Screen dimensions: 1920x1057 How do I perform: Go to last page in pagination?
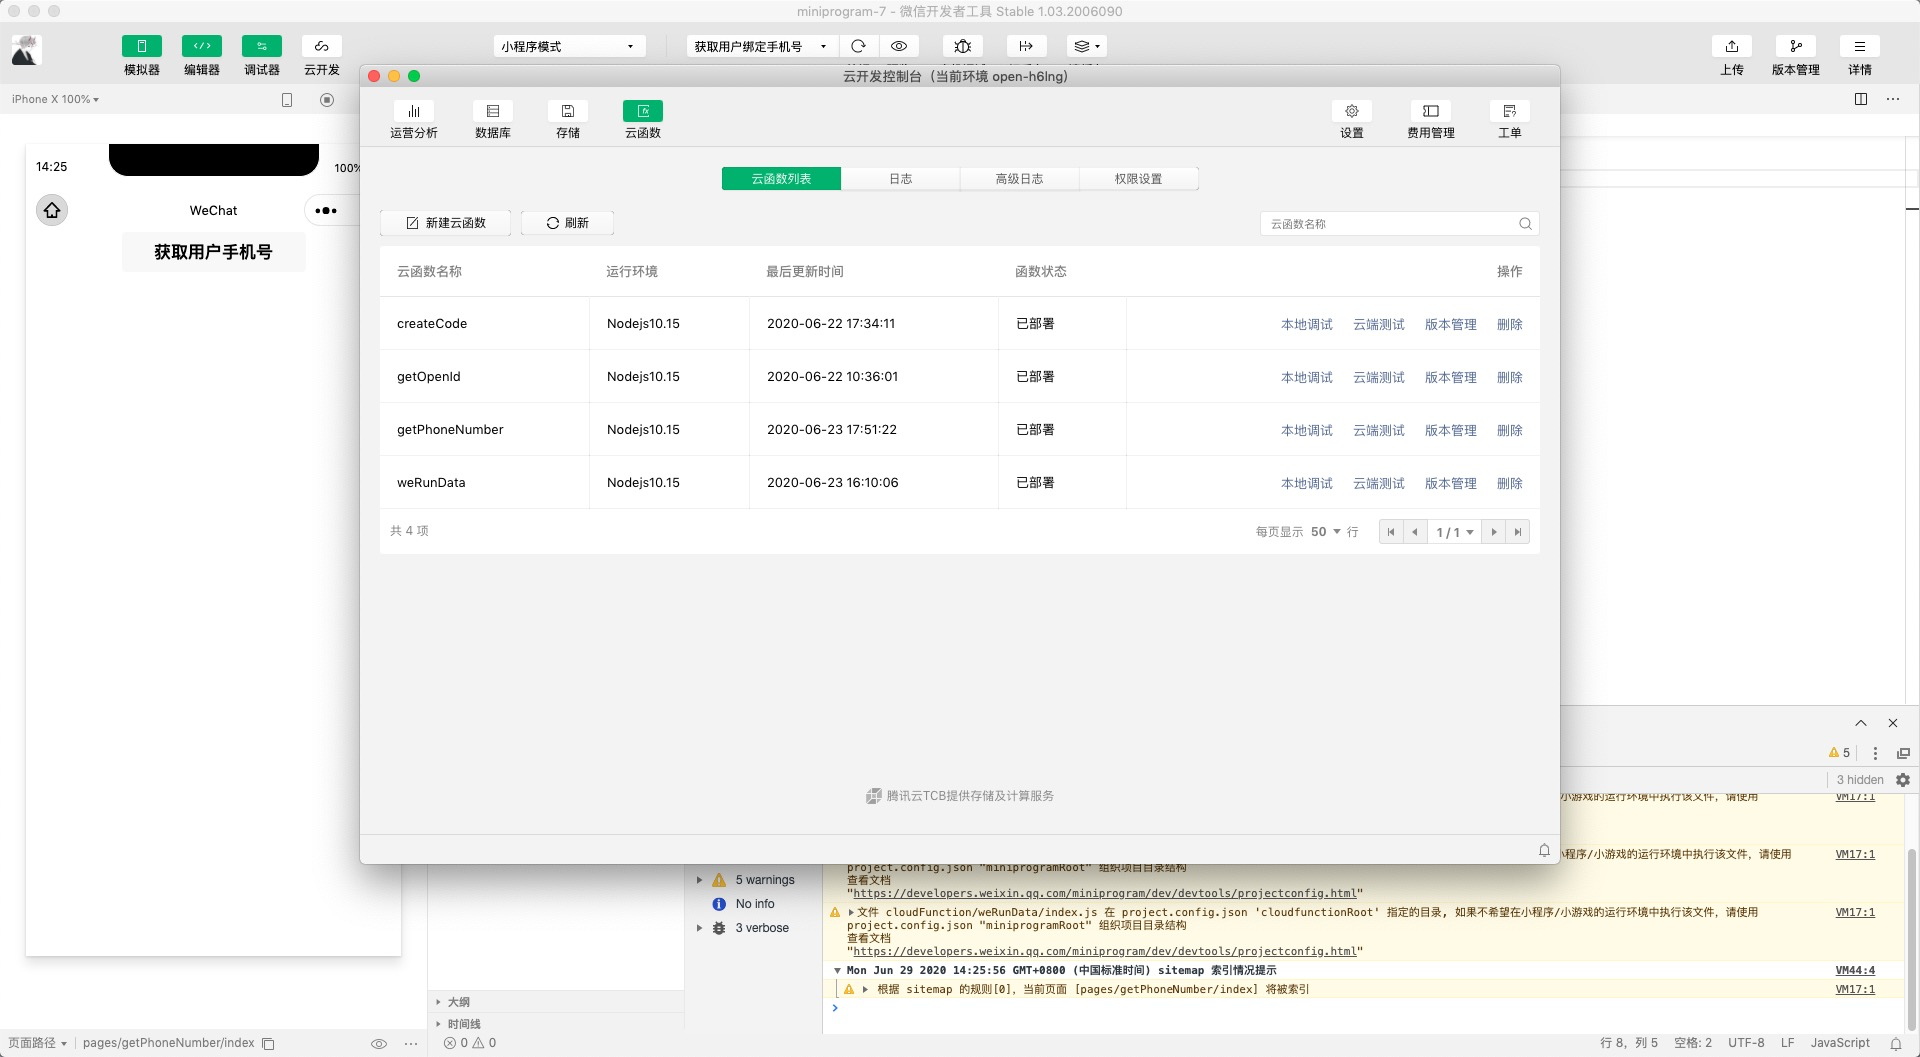click(x=1518, y=532)
